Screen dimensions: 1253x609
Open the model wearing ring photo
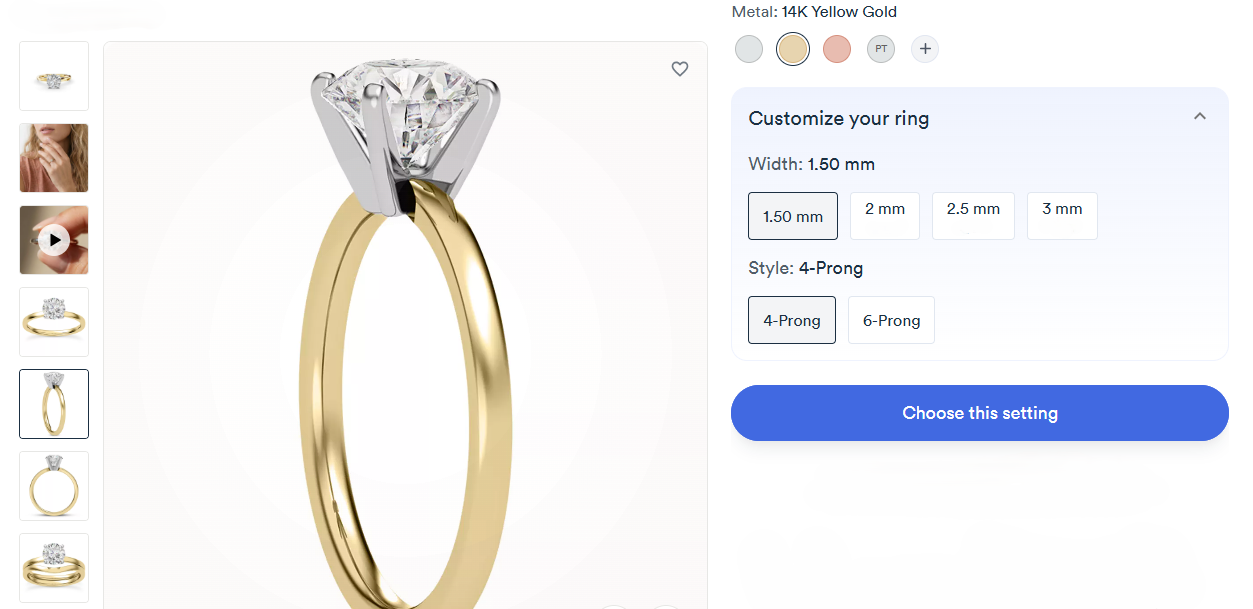53,157
